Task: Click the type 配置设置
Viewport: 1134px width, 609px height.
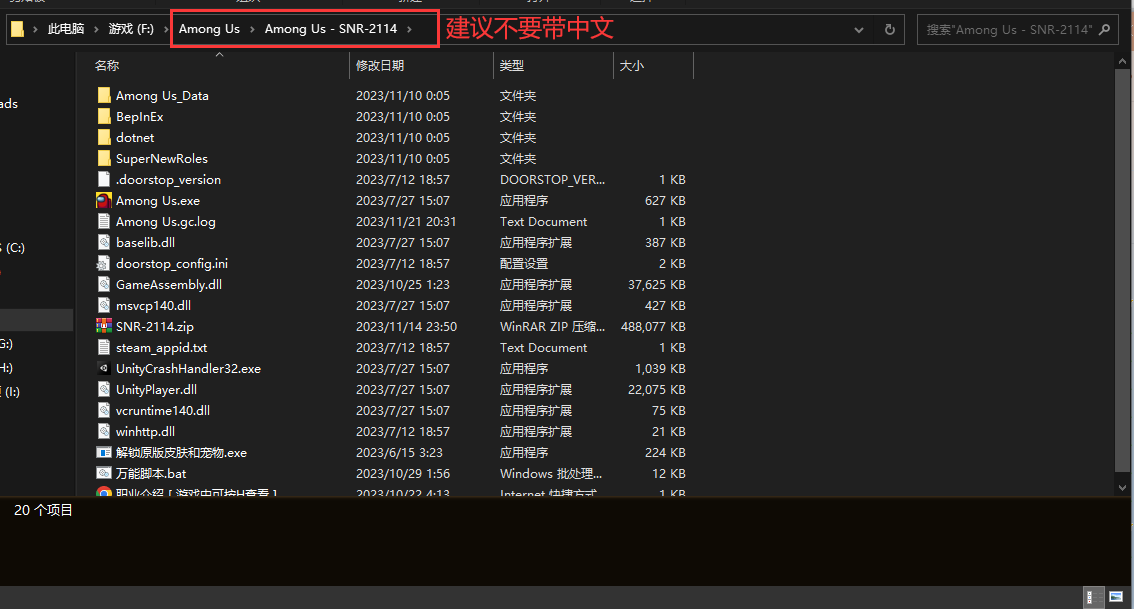Action: click(524, 263)
